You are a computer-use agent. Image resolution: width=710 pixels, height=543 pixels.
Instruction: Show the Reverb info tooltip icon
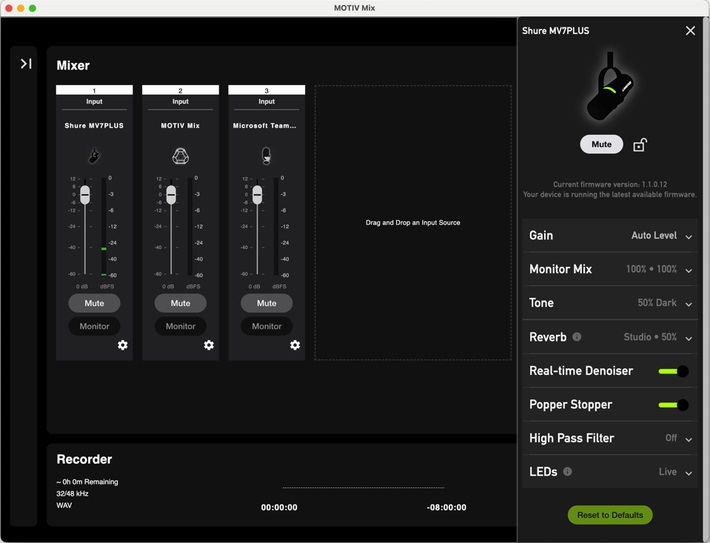coord(576,337)
